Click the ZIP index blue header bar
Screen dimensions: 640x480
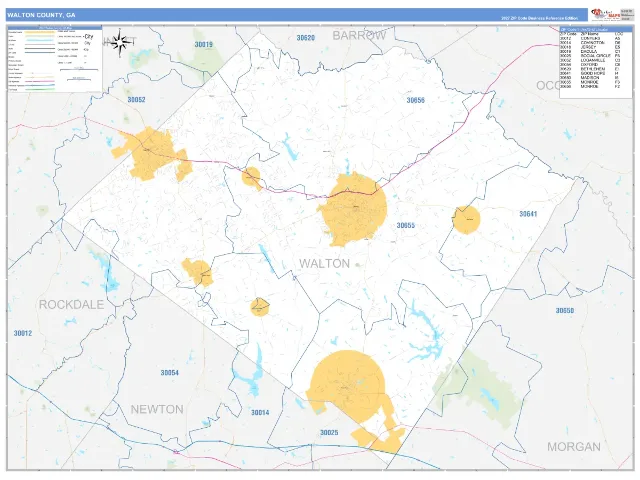tap(596, 29)
